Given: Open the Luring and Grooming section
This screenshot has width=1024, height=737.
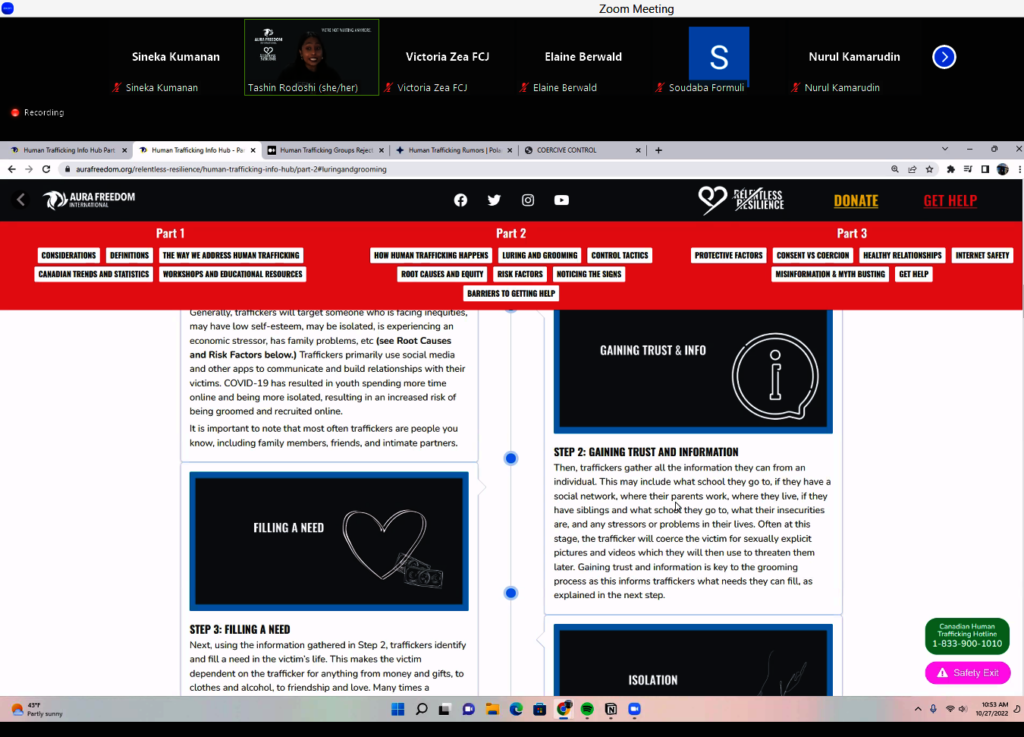Looking at the screenshot, I should 539,255.
